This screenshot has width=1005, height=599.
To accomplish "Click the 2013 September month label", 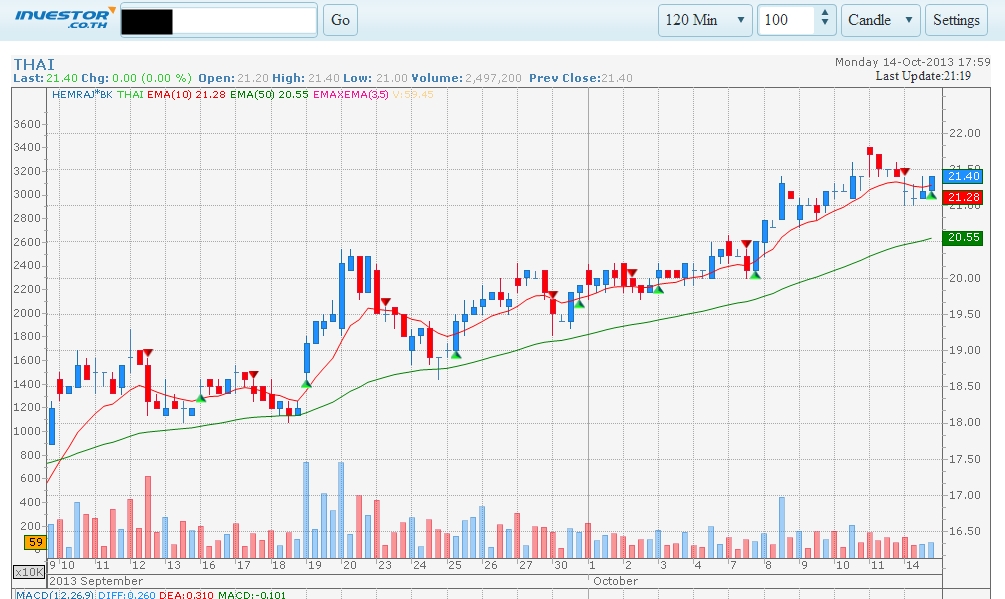I will pyautogui.click(x=96, y=581).
